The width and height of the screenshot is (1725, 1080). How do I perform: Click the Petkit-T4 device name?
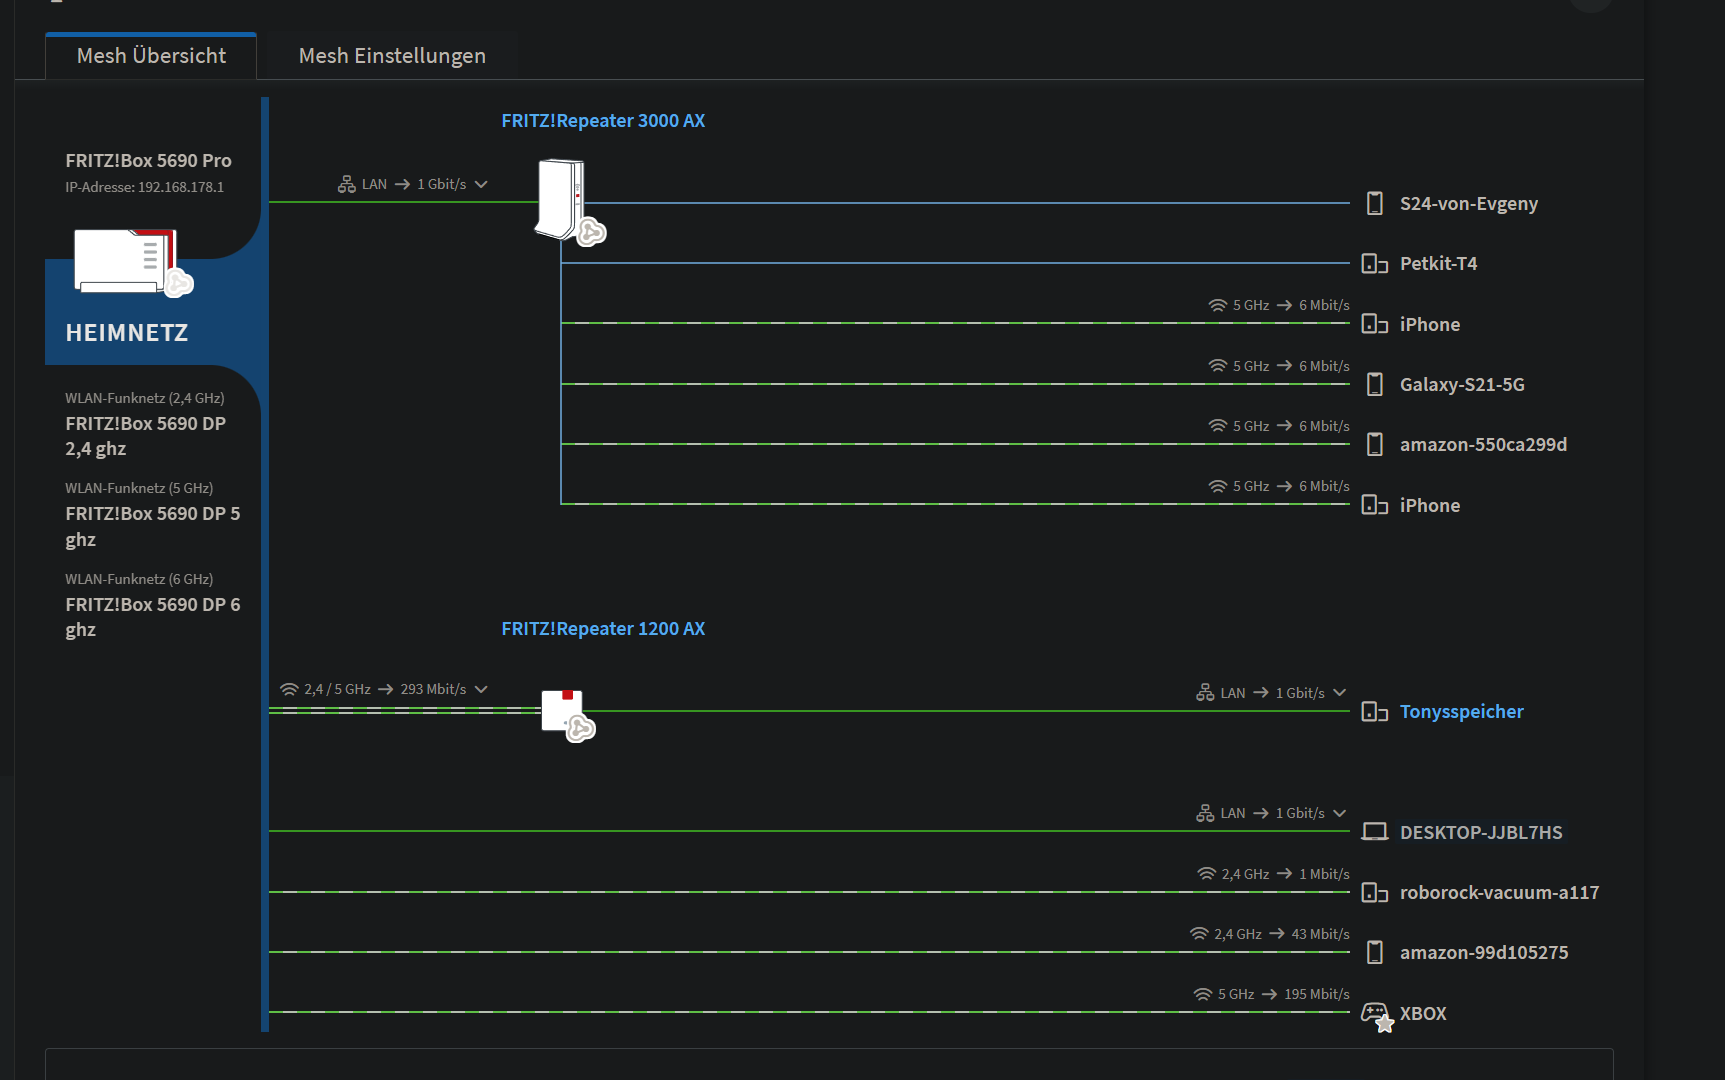pos(1438,263)
